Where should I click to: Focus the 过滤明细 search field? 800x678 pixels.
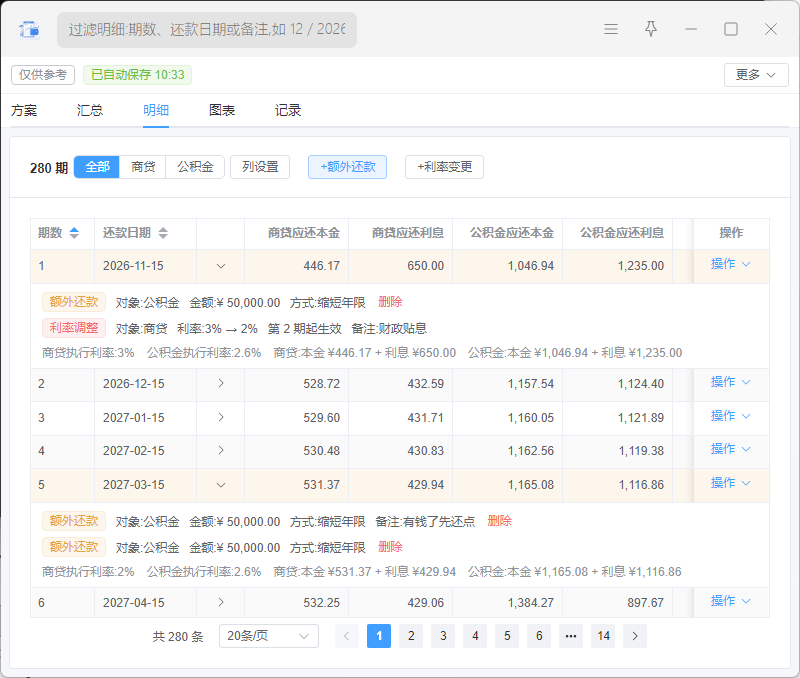(207, 30)
